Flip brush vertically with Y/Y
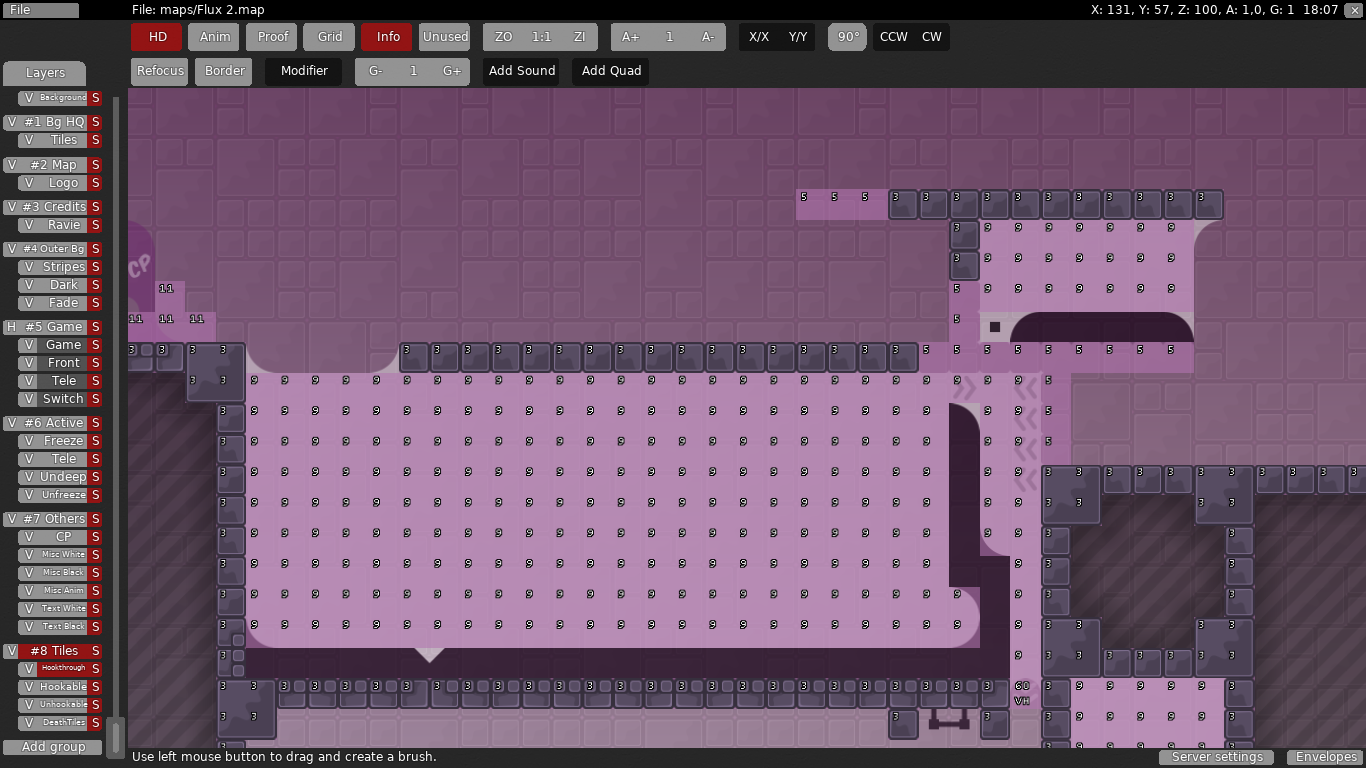 pyautogui.click(x=797, y=37)
